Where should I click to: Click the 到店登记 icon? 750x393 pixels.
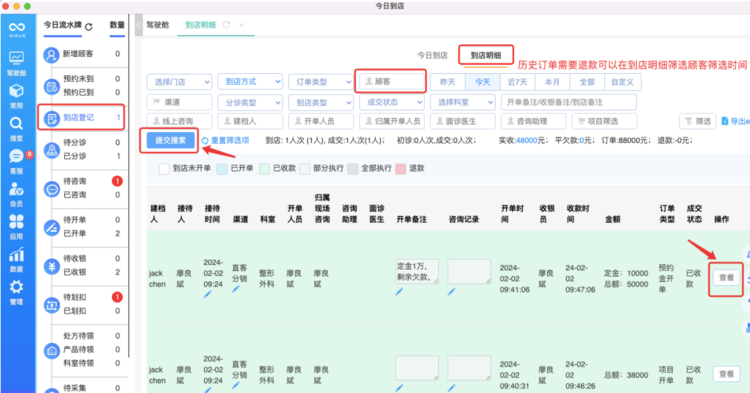(51, 118)
